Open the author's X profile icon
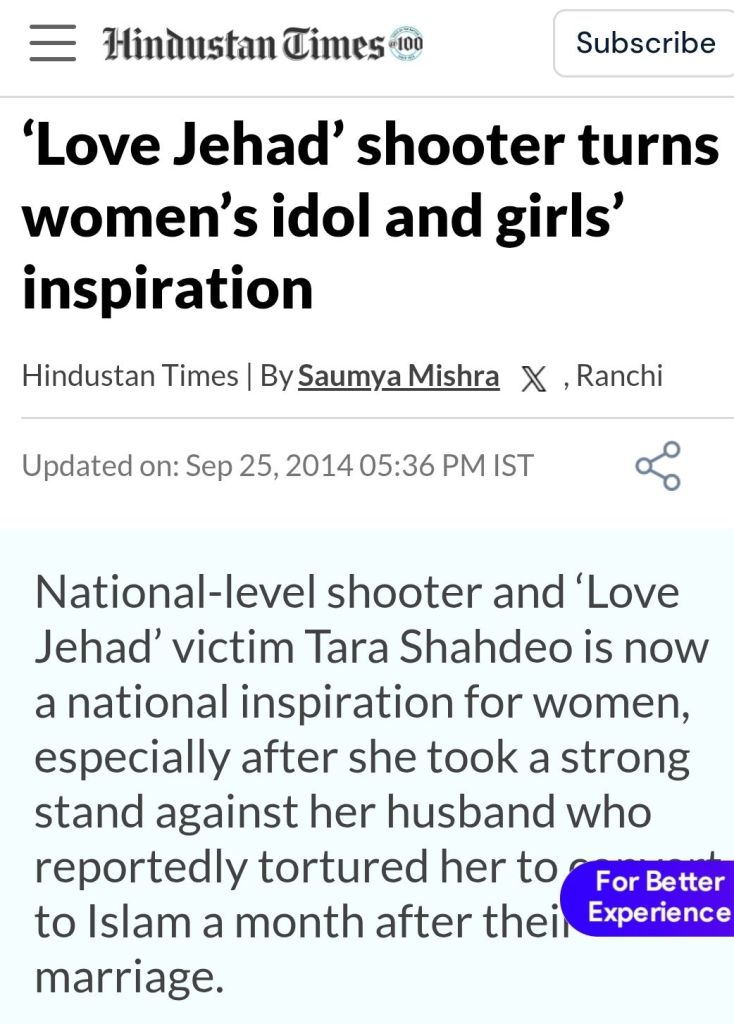The width and height of the screenshot is (734, 1024). [x=534, y=377]
